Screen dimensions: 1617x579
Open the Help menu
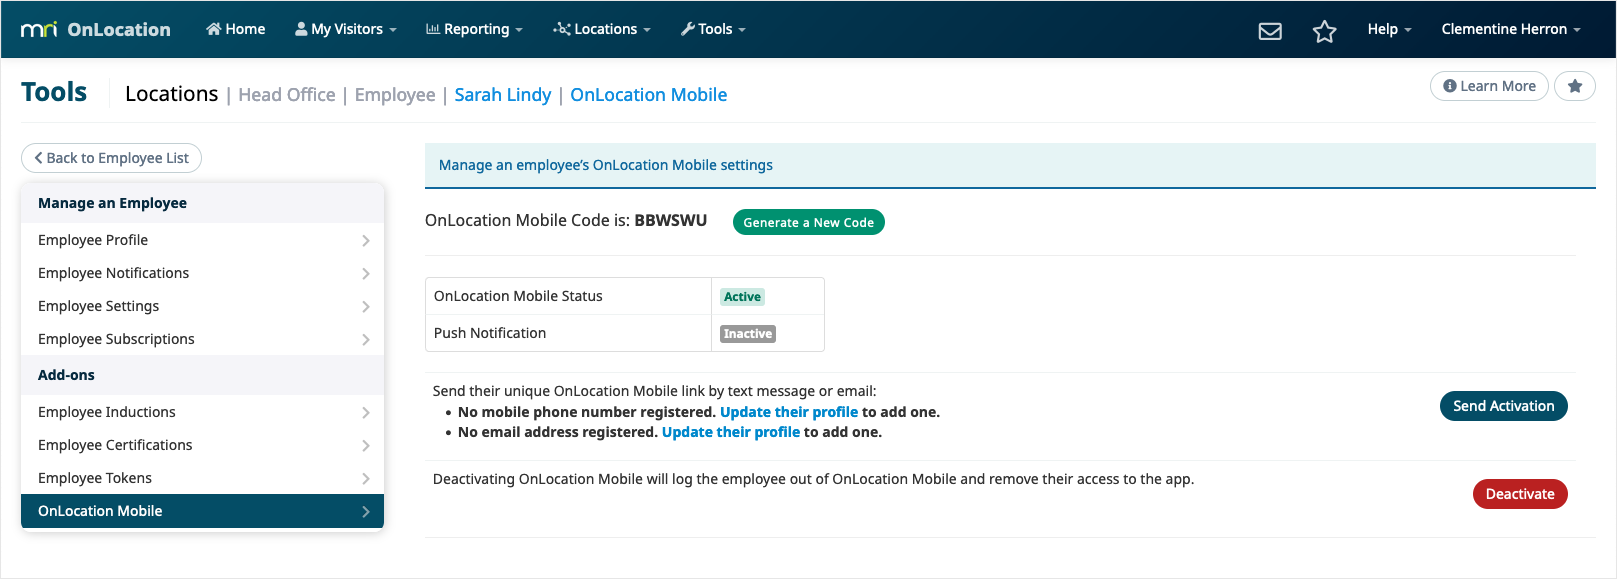pyautogui.click(x=1389, y=29)
